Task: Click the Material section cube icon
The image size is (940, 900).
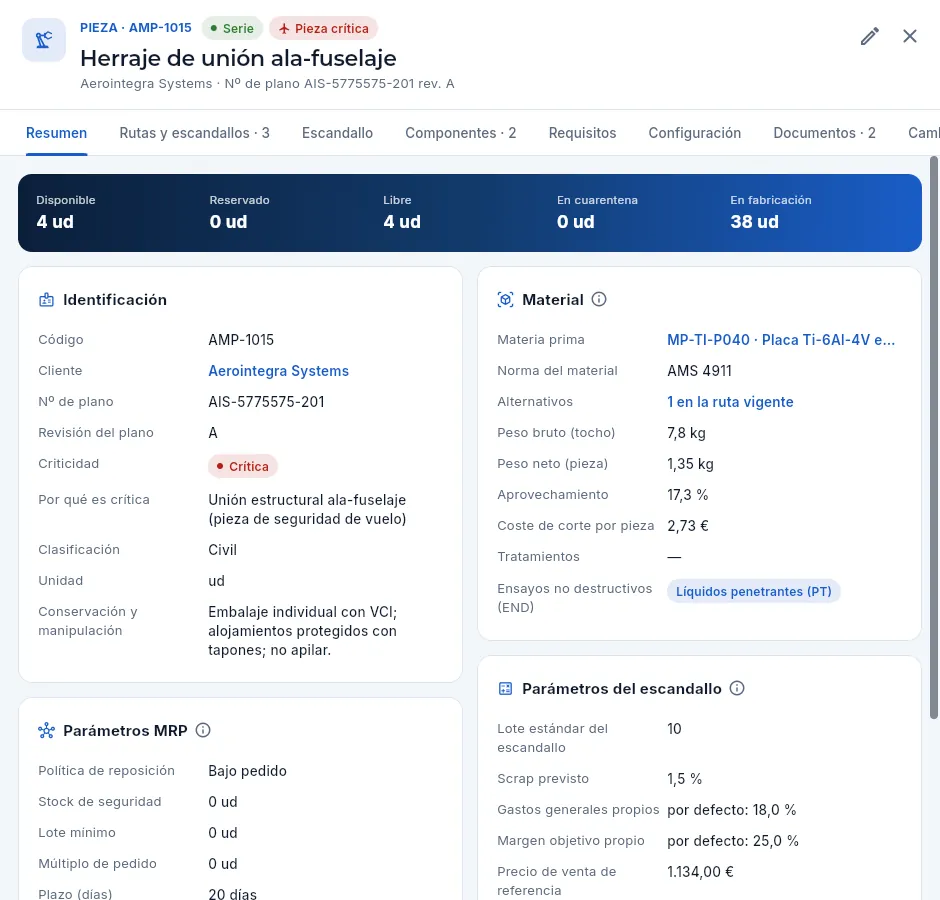Action: click(505, 299)
